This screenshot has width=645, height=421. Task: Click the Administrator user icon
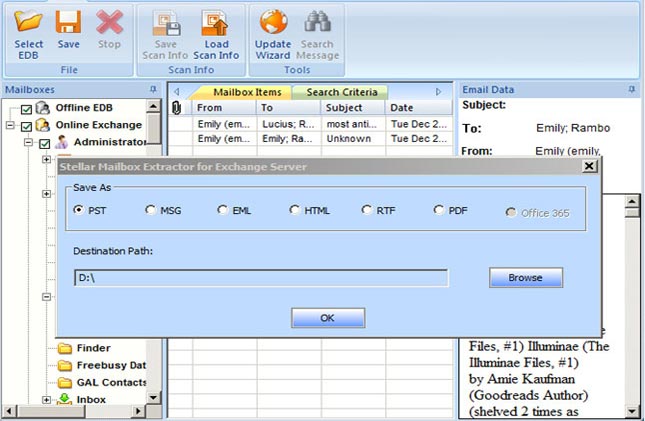coord(61,142)
